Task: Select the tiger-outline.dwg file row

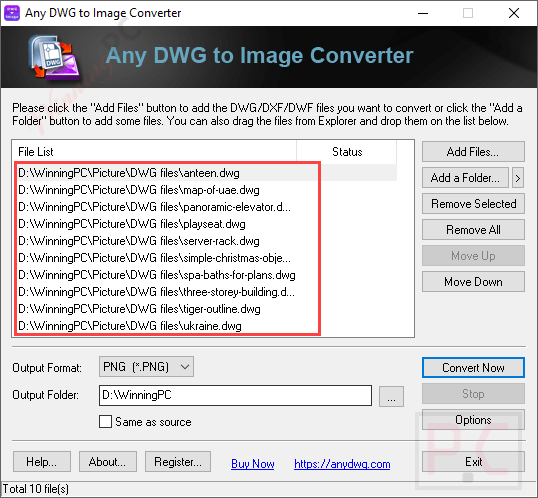Action: [x=205, y=309]
